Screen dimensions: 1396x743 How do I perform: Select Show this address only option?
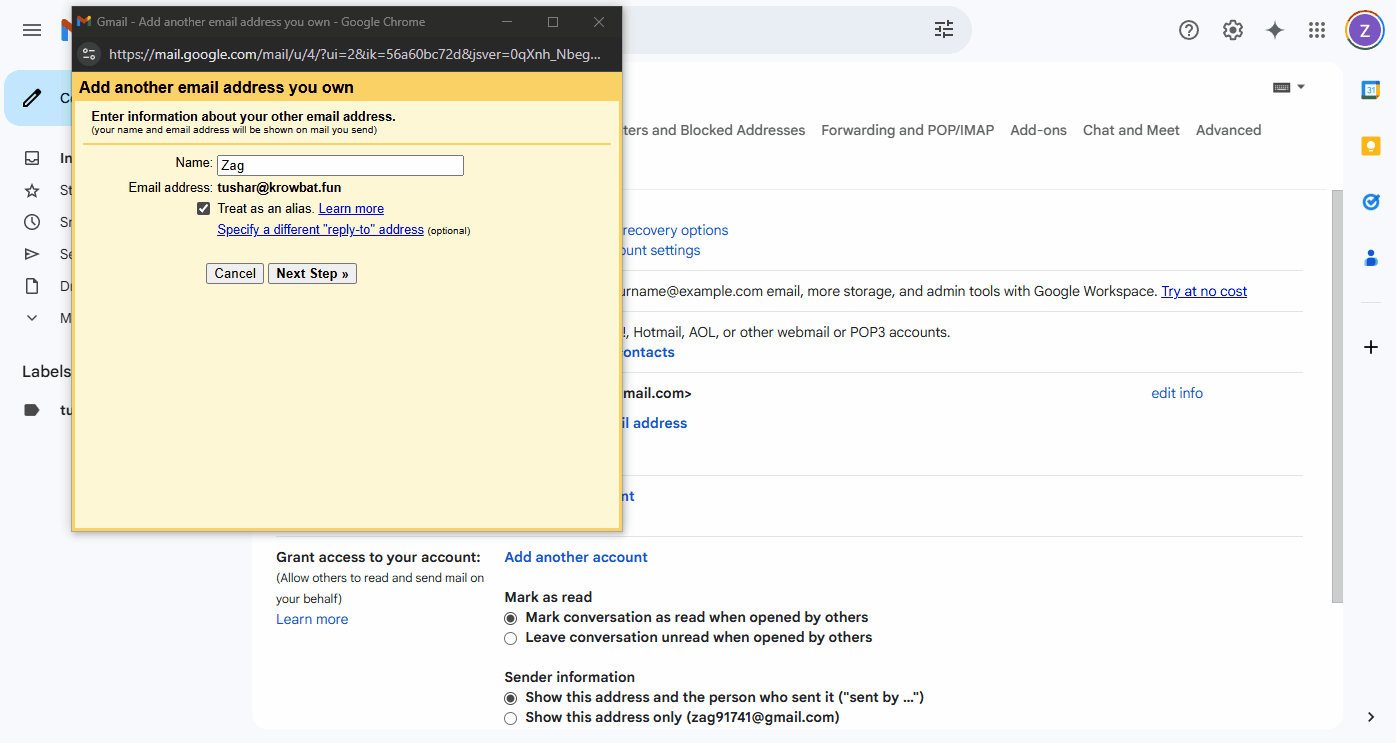tap(511, 718)
